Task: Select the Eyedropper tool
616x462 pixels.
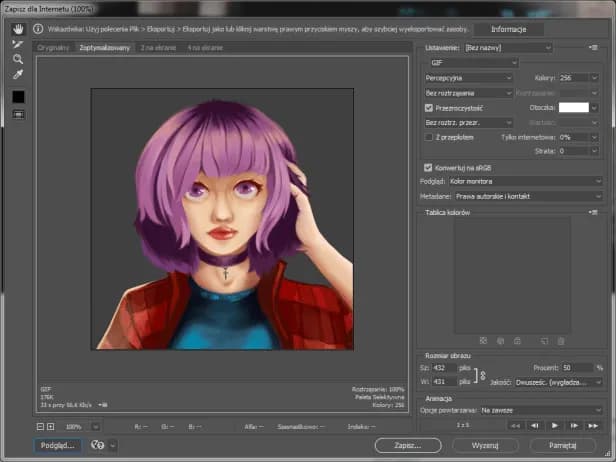Action: coord(18,74)
